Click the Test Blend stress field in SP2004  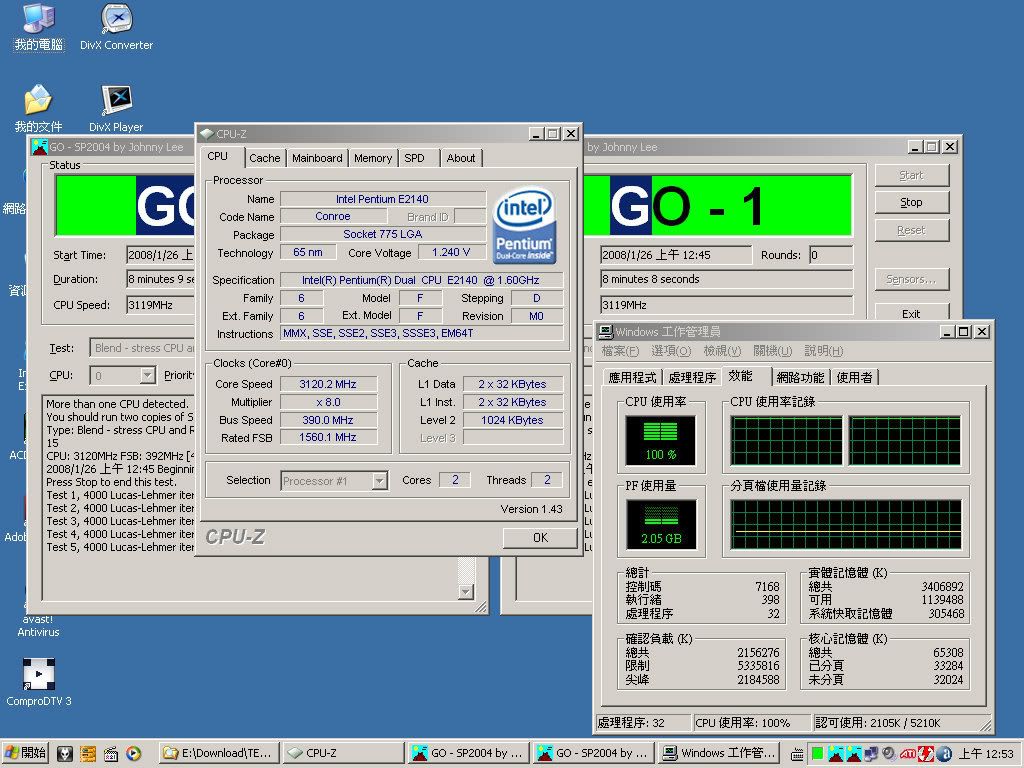point(143,348)
